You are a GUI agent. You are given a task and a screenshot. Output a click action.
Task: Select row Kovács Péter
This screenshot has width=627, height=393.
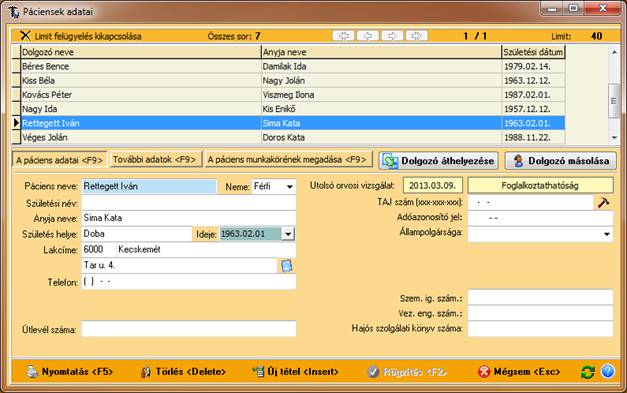pos(288,95)
